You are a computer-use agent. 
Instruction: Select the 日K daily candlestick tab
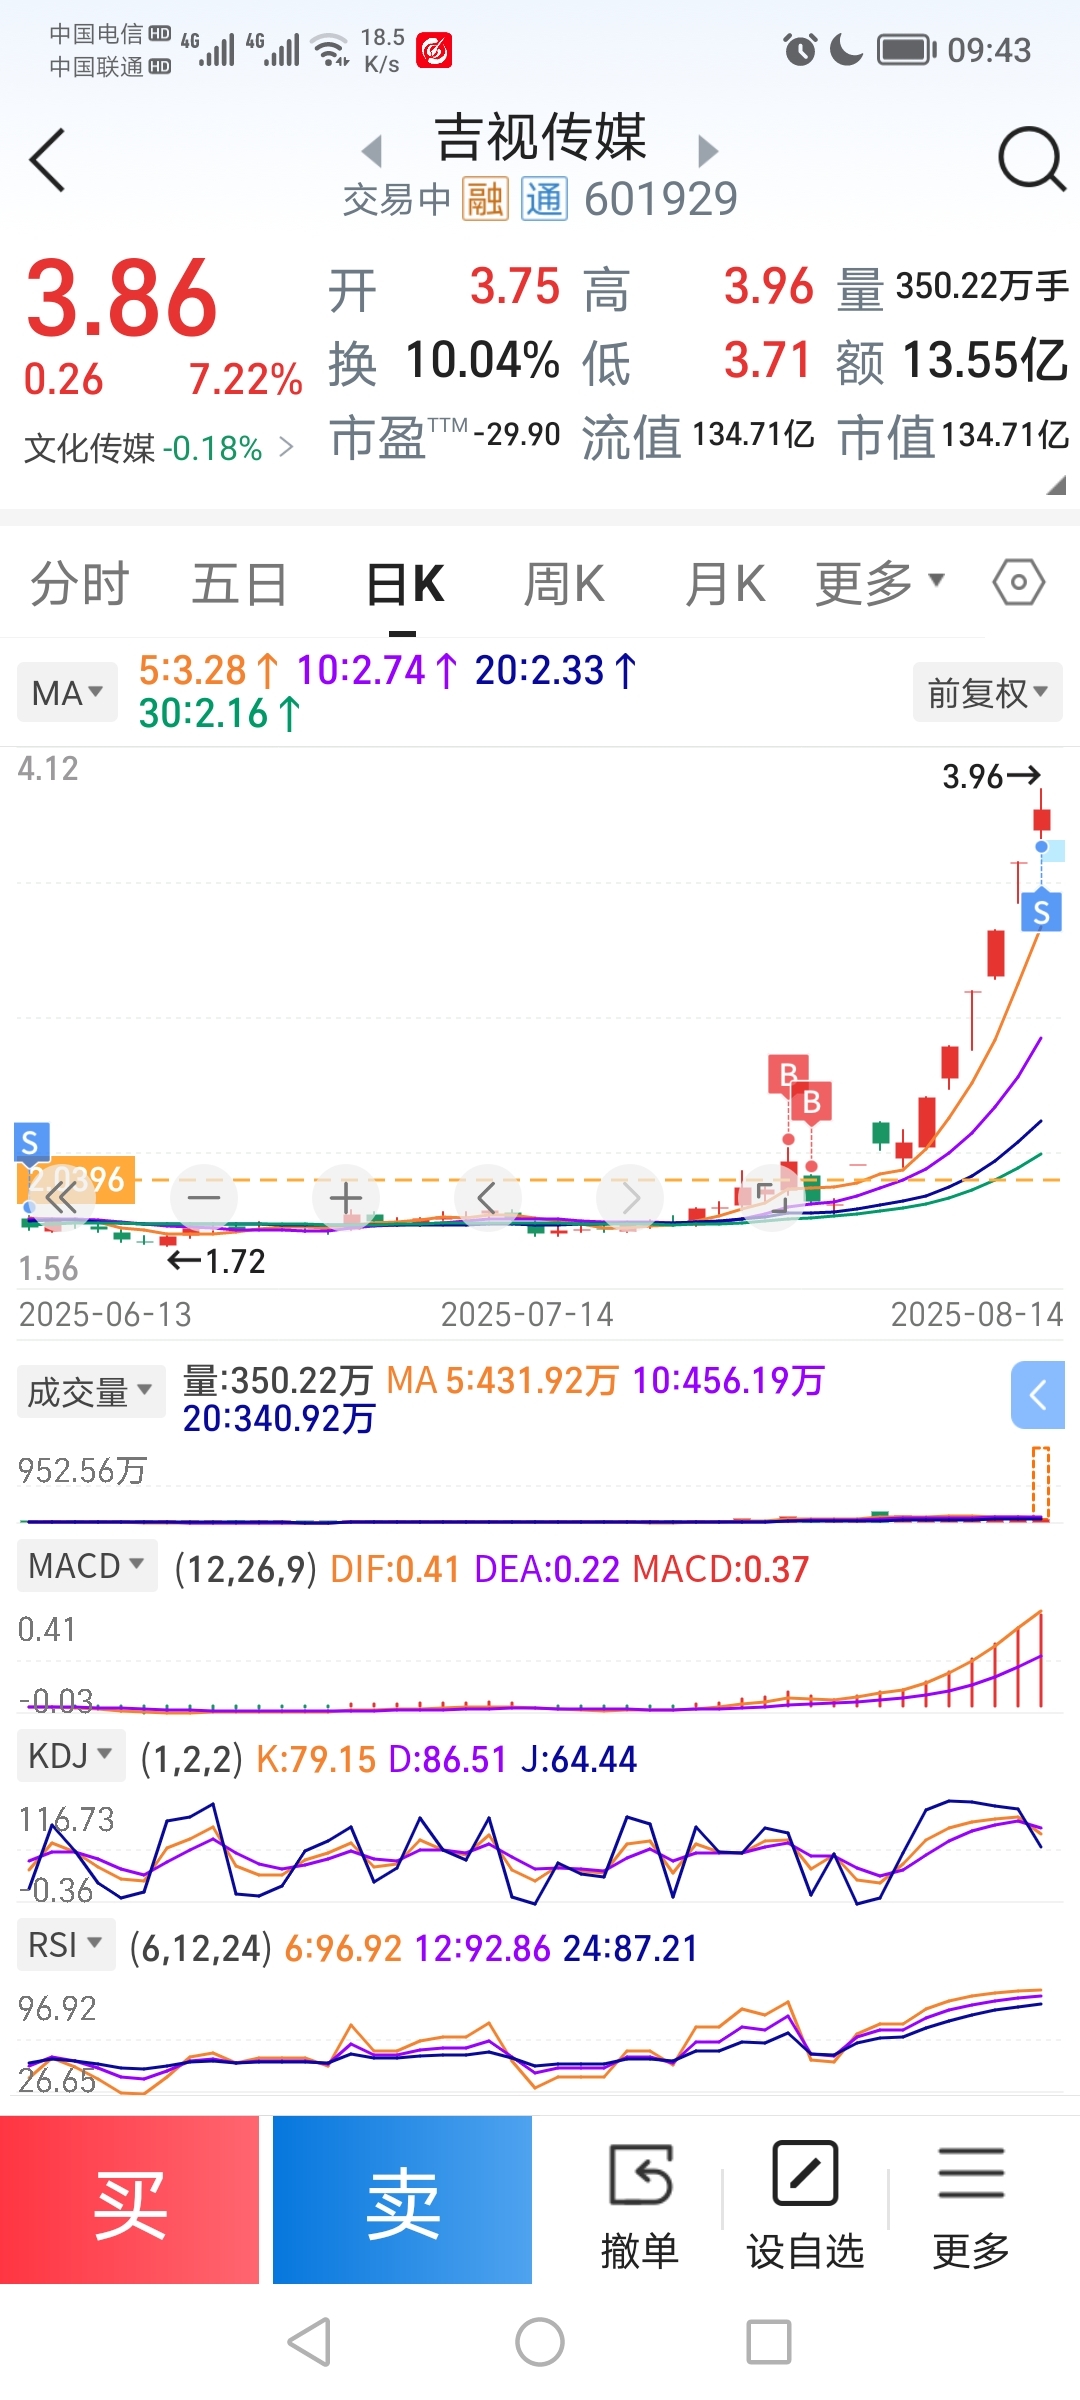(x=404, y=584)
